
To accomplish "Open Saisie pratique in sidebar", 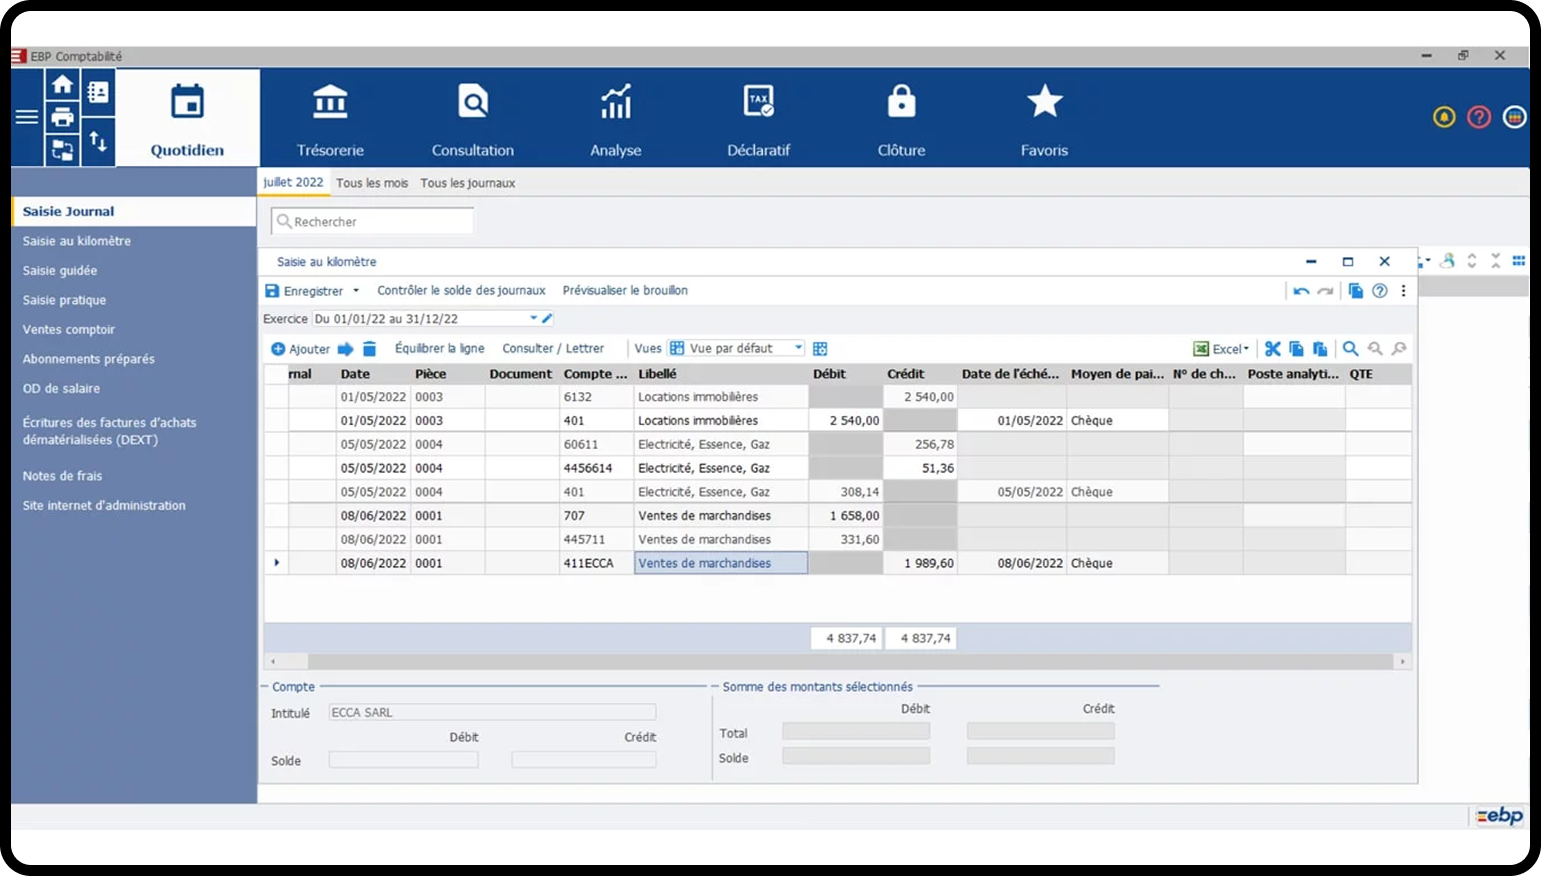I will (64, 300).
